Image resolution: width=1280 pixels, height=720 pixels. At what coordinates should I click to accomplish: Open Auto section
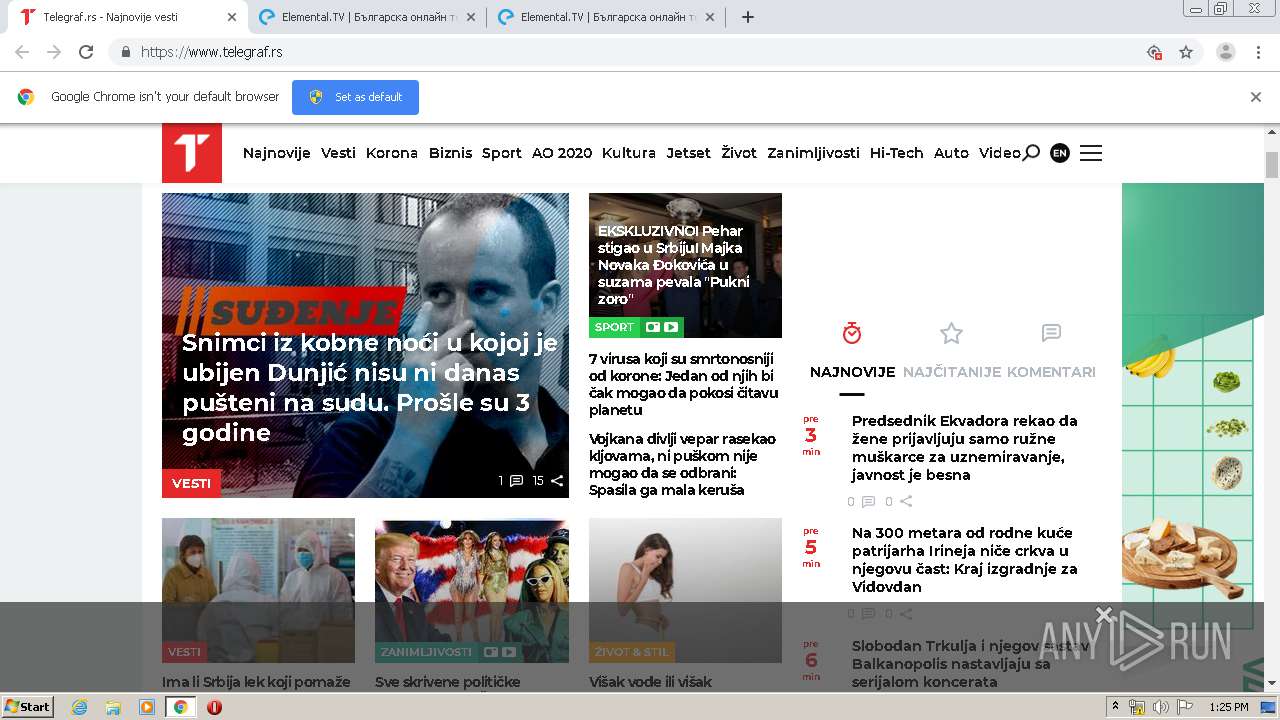(951, 153)
